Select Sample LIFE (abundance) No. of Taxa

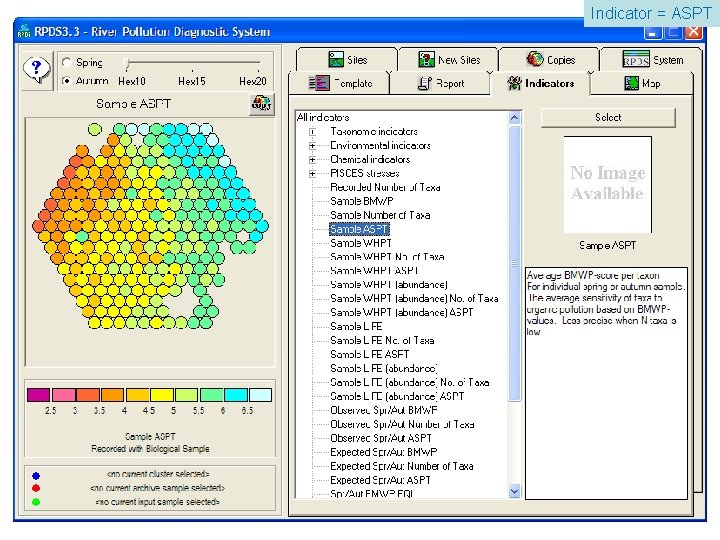[410, 382]
